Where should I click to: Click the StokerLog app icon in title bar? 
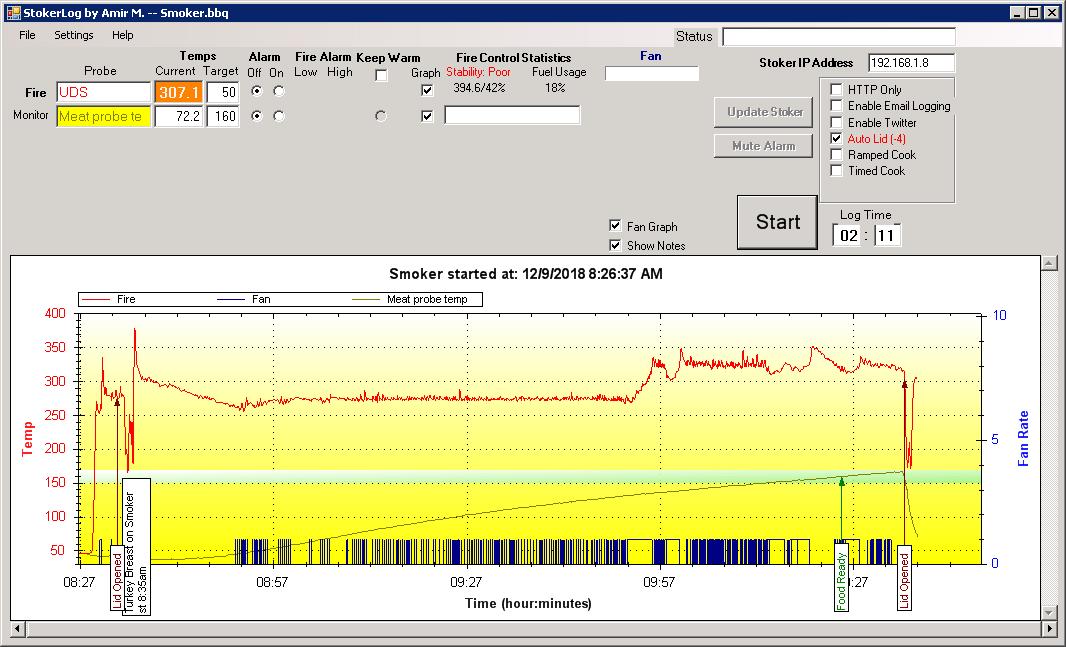13,12
